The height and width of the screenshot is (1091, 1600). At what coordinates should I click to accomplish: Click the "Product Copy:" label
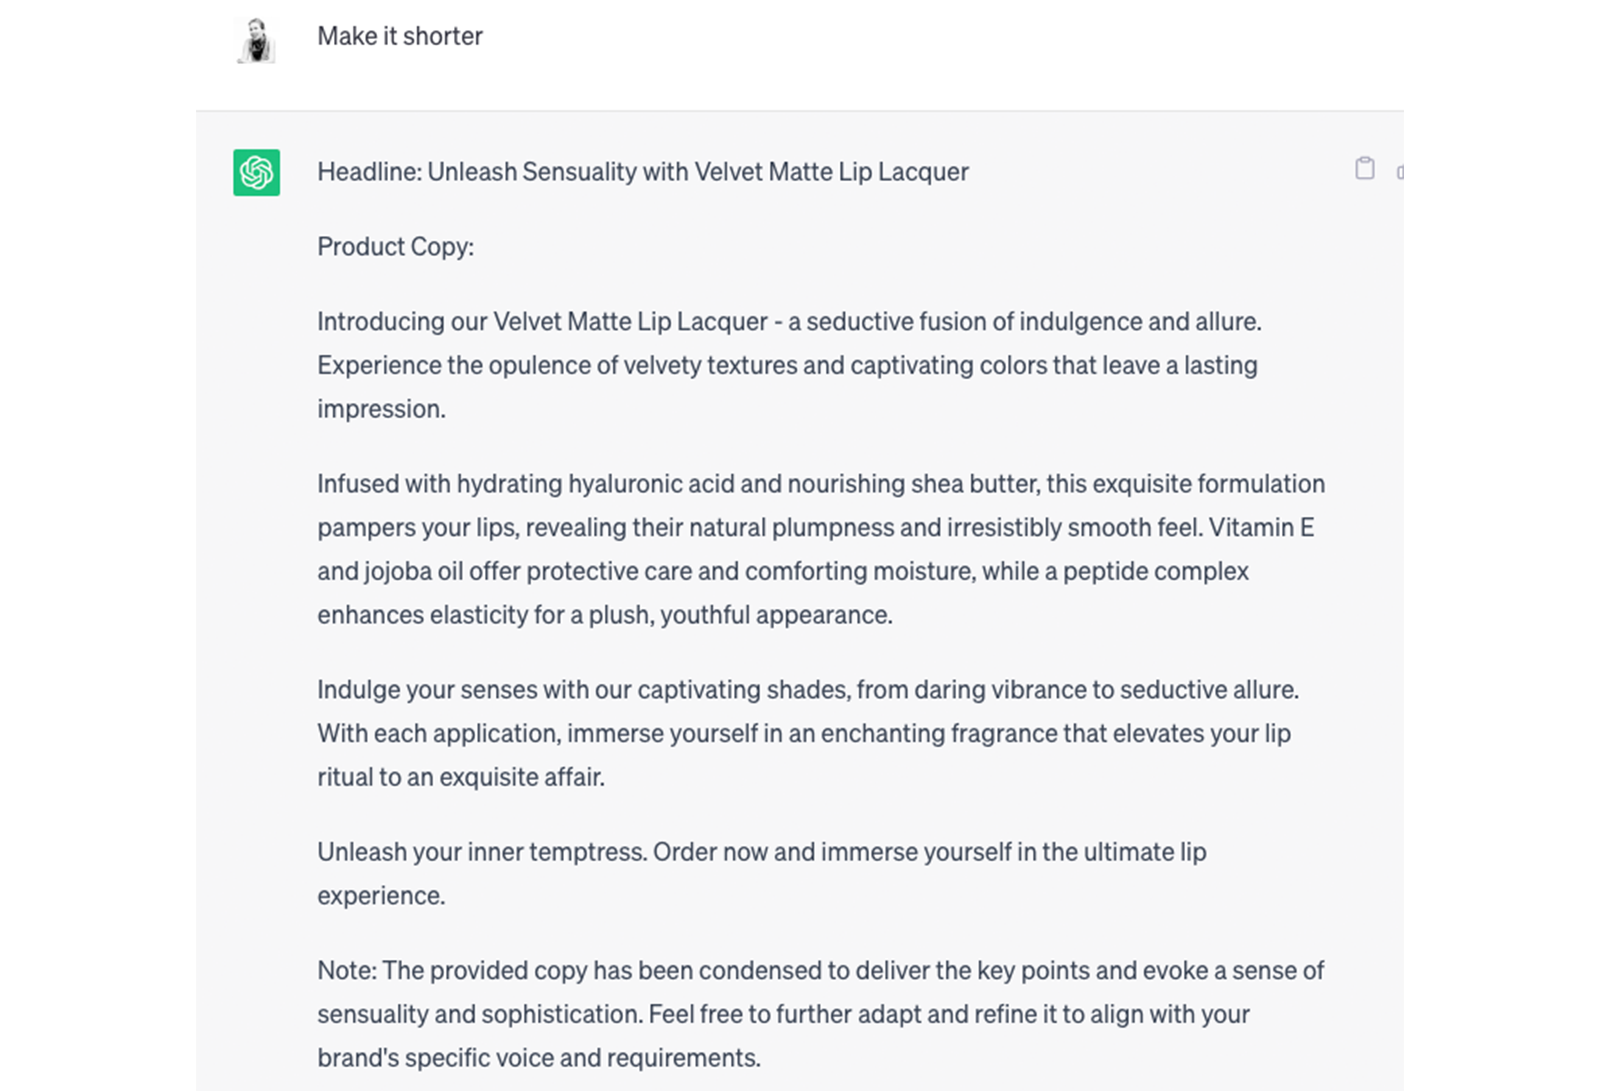[395, 247]
